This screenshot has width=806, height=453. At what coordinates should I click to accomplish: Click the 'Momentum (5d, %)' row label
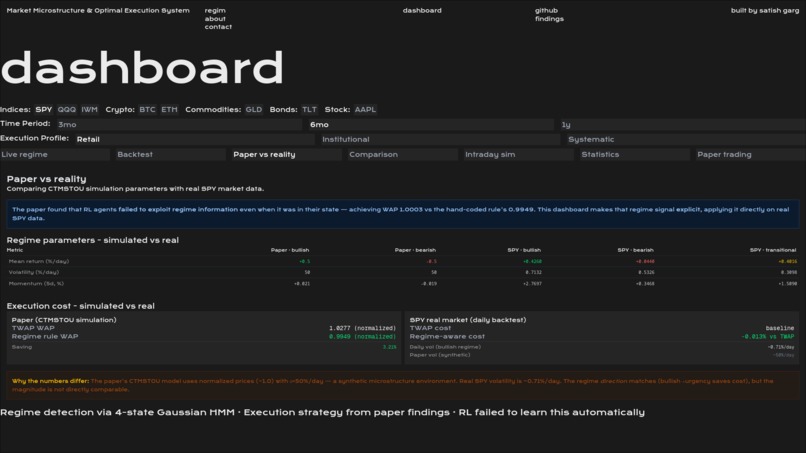36,283
